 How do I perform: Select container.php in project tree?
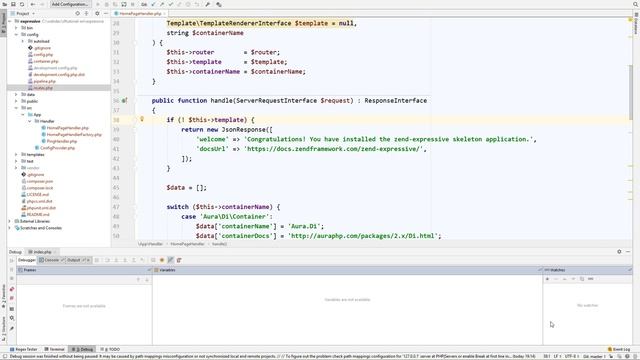click(45, 61)
